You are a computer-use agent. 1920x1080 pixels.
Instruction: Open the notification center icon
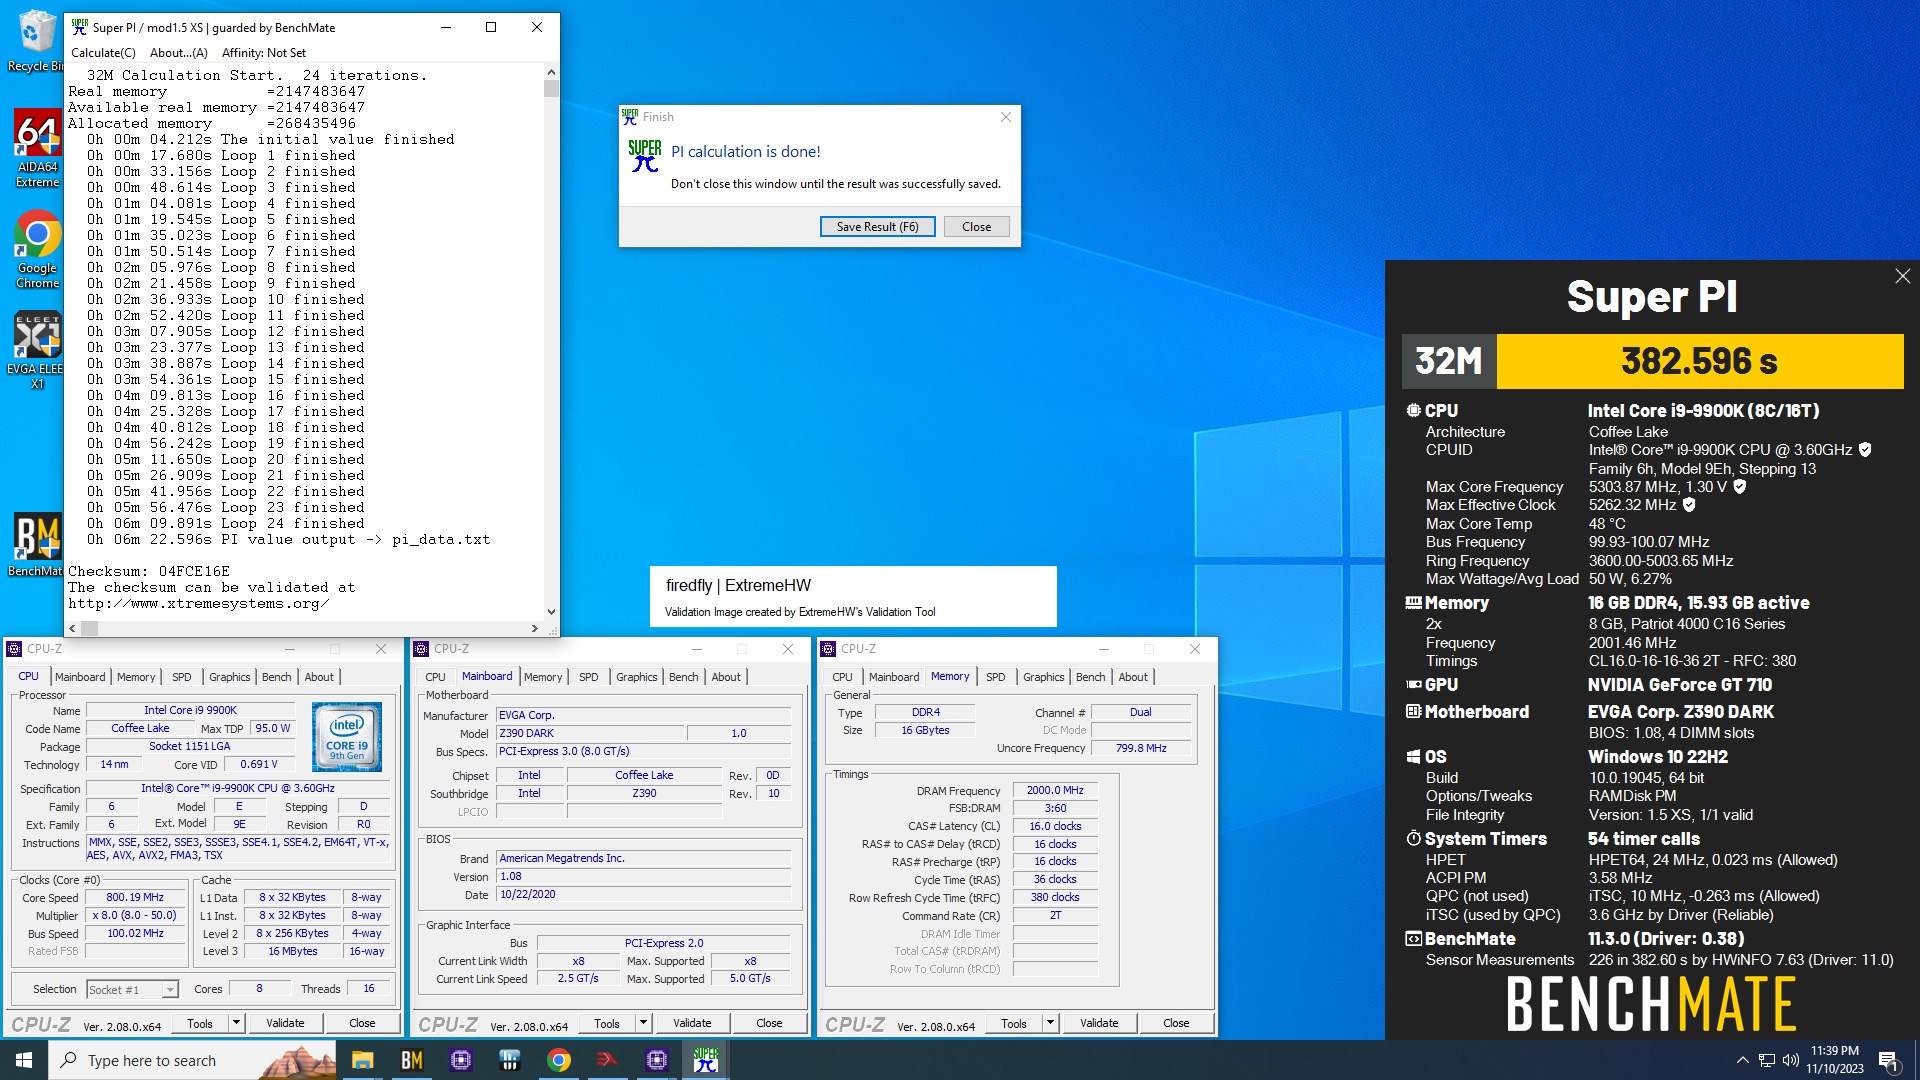[1888, 1060]
